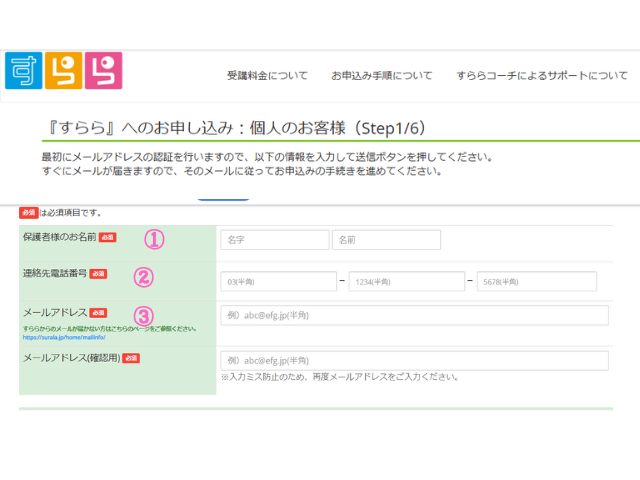Open the surala.jp/home/mailinfo link
Image resolution: width=640 pixels, height=480 pixels.
64,337
